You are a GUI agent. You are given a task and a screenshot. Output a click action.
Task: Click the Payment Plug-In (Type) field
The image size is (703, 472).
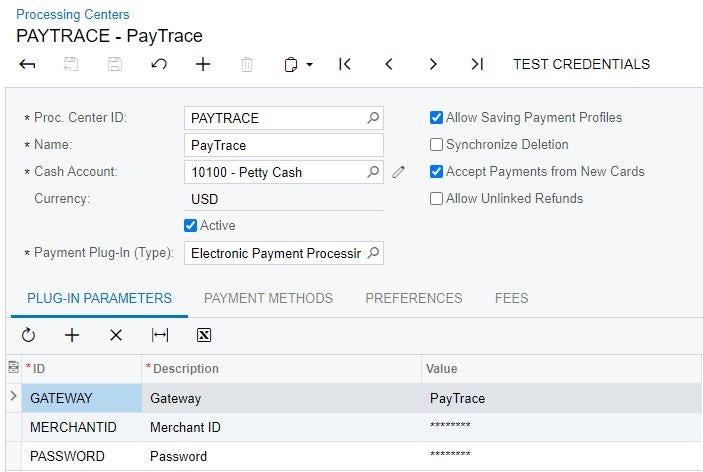[284, 253]
